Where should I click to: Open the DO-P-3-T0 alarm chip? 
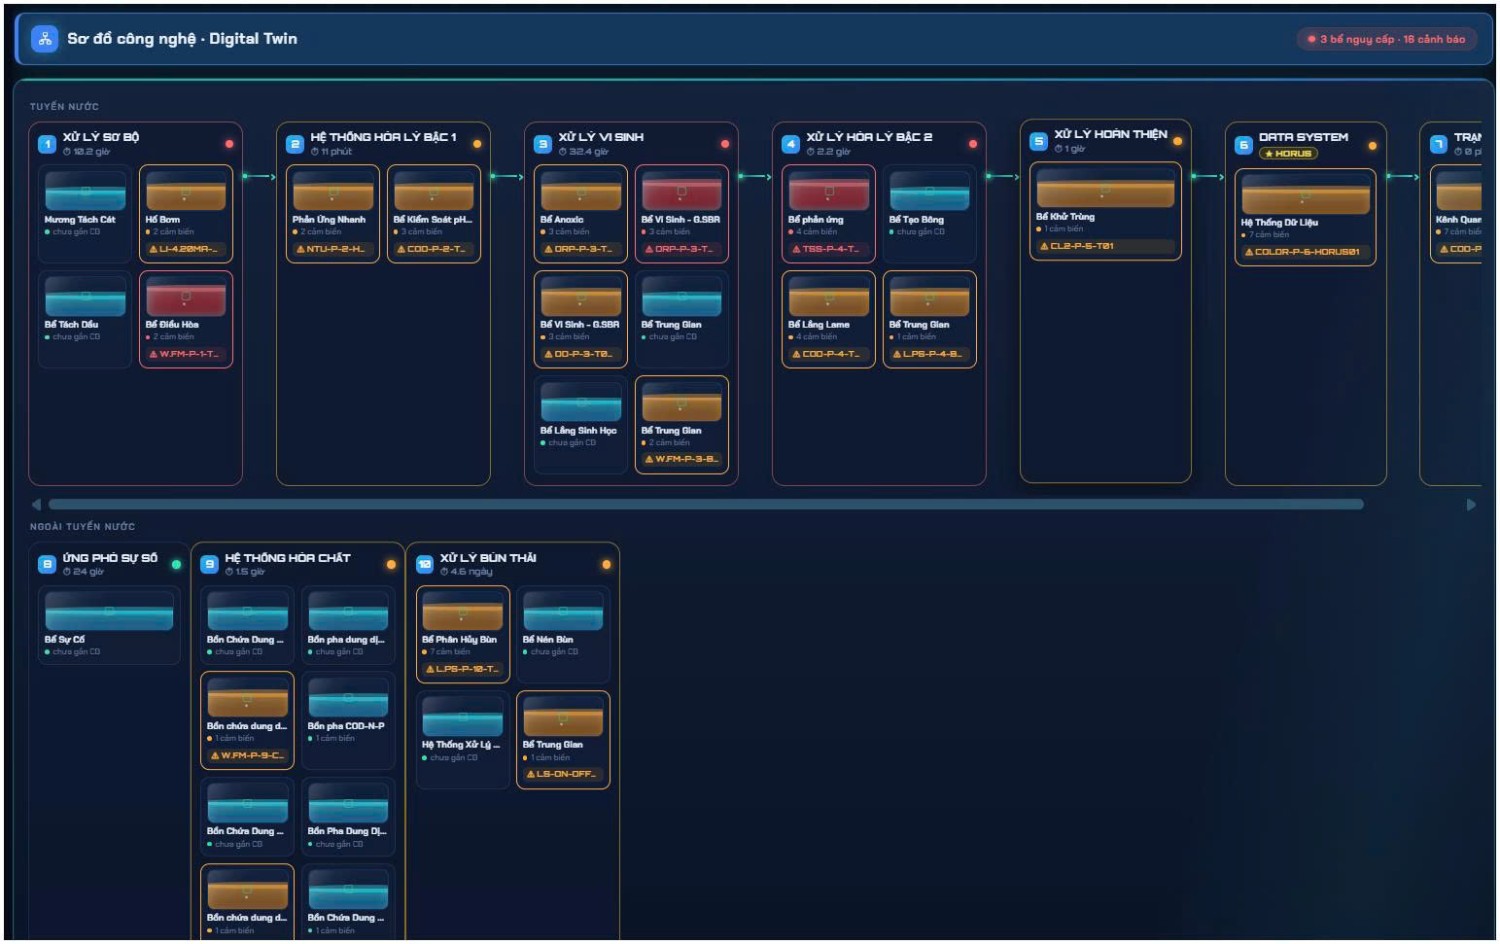pos(581,354)
